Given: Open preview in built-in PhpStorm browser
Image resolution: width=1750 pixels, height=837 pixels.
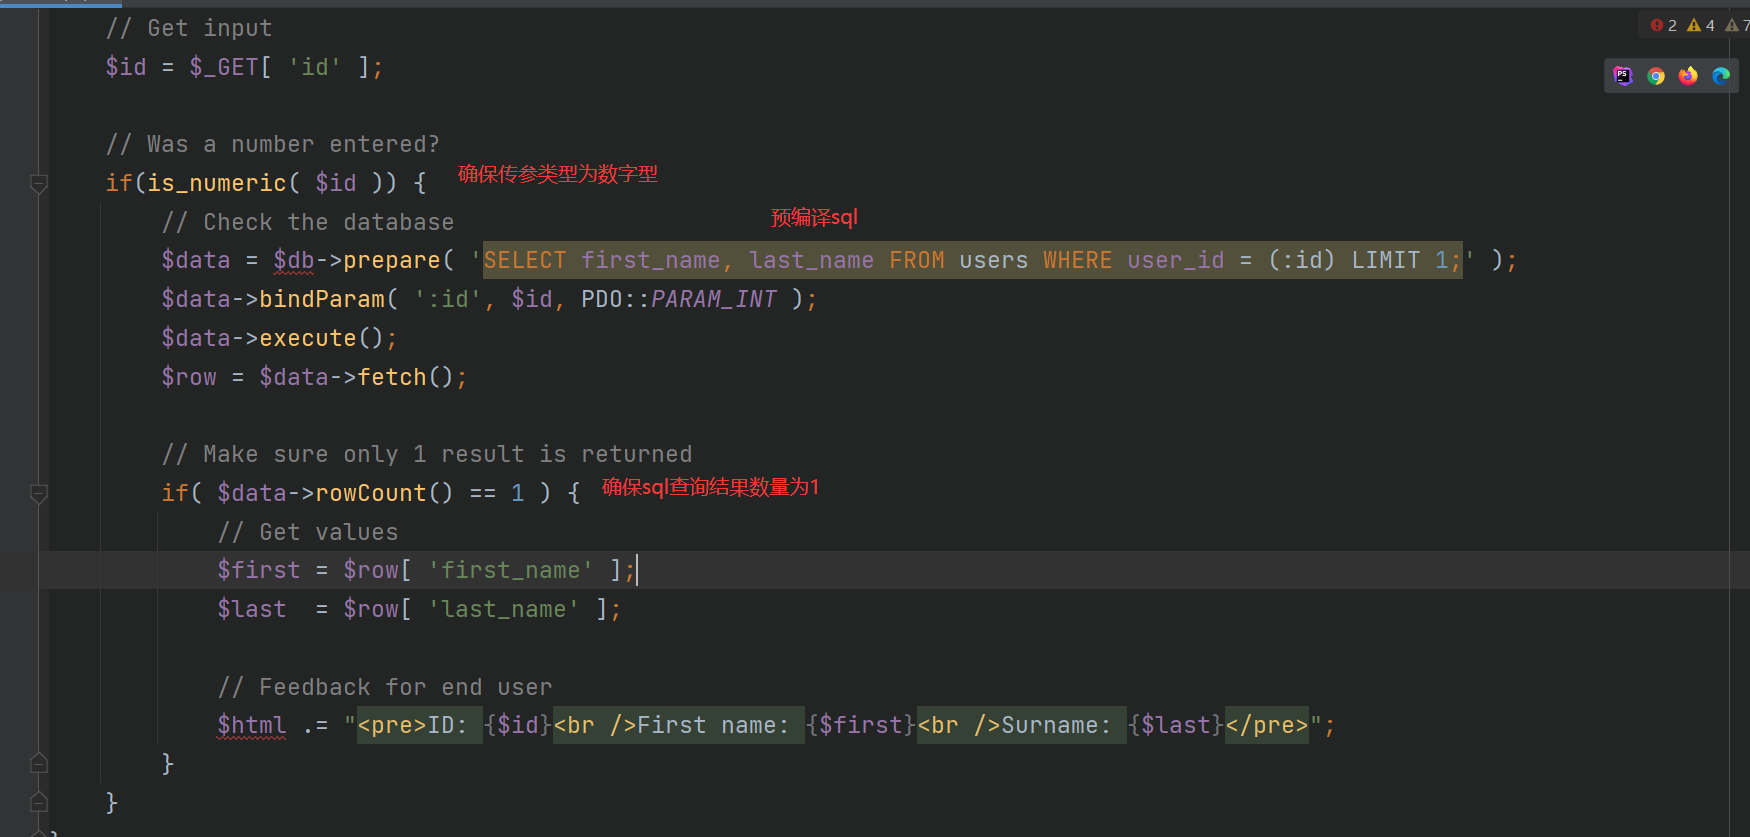Looking at the screenshot, I should coord(1623,76).
